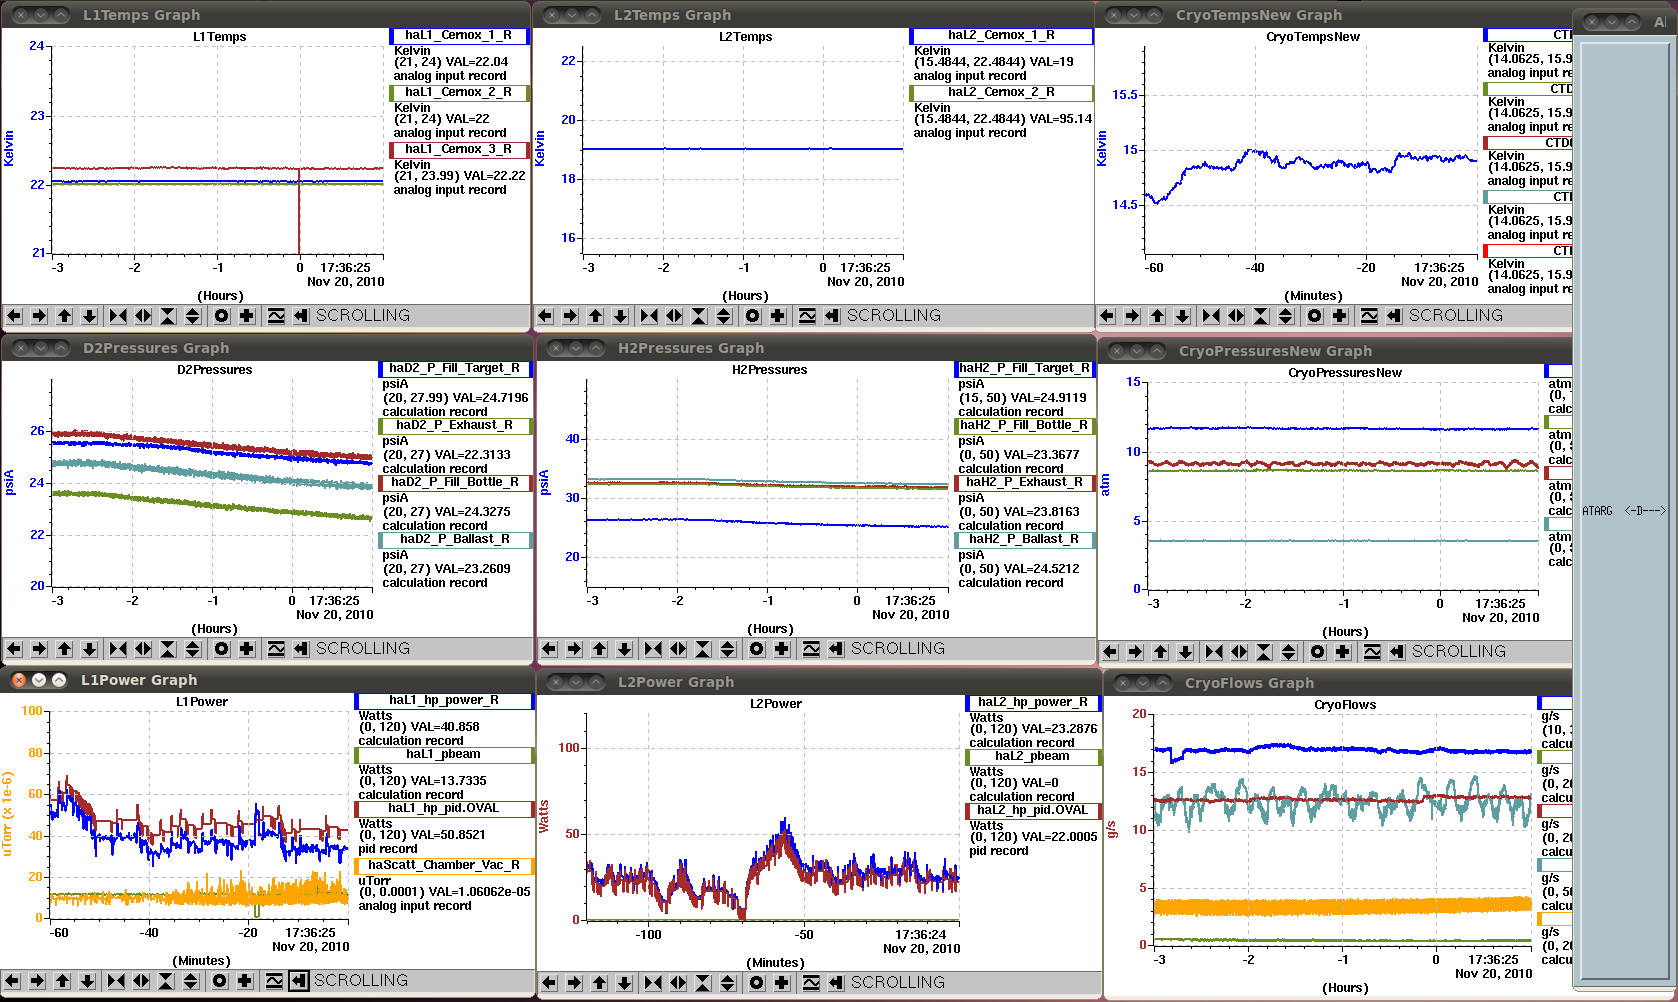Screen dimensions: 1678x1002
Task: Compress vertical axis in CryoPressuresNew Graph
Action: click(x=1264, y=652)
